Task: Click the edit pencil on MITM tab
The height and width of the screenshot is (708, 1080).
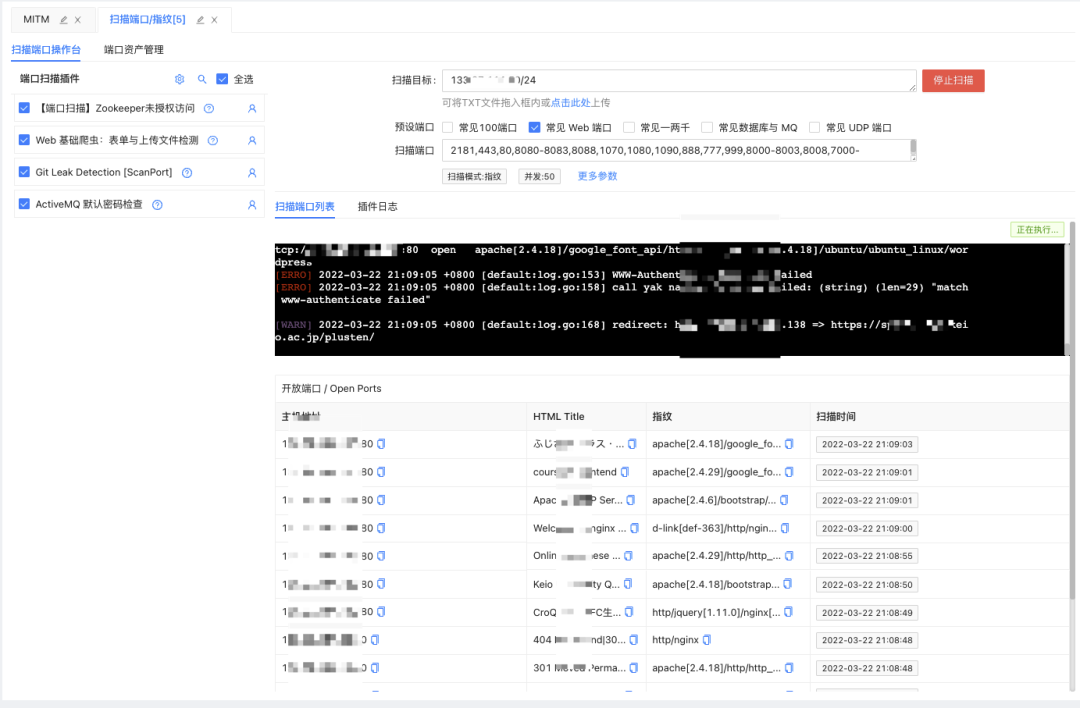Action: 63,20
